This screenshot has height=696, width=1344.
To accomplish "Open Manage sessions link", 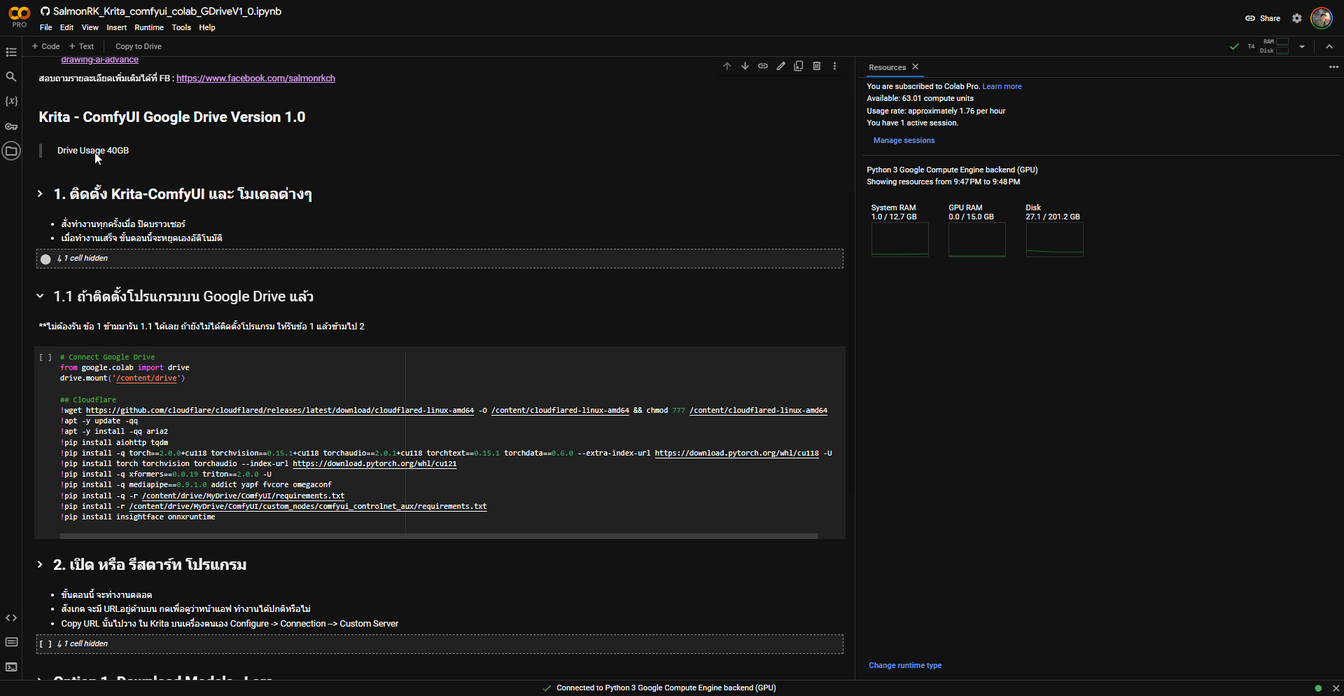I will click(x=904, y=141).
